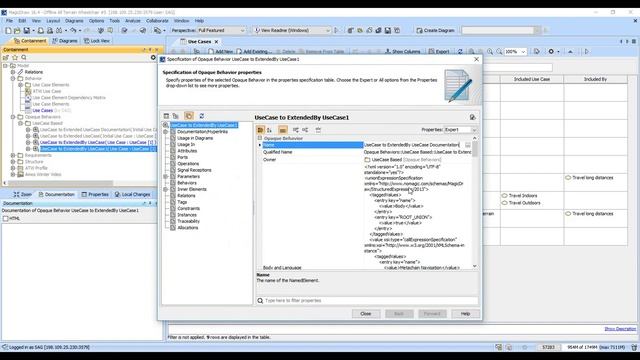Image resolution: width=640 pixels, height=360 pixels.
Task: Open the Collaborate menu
Action: (157, 21)
